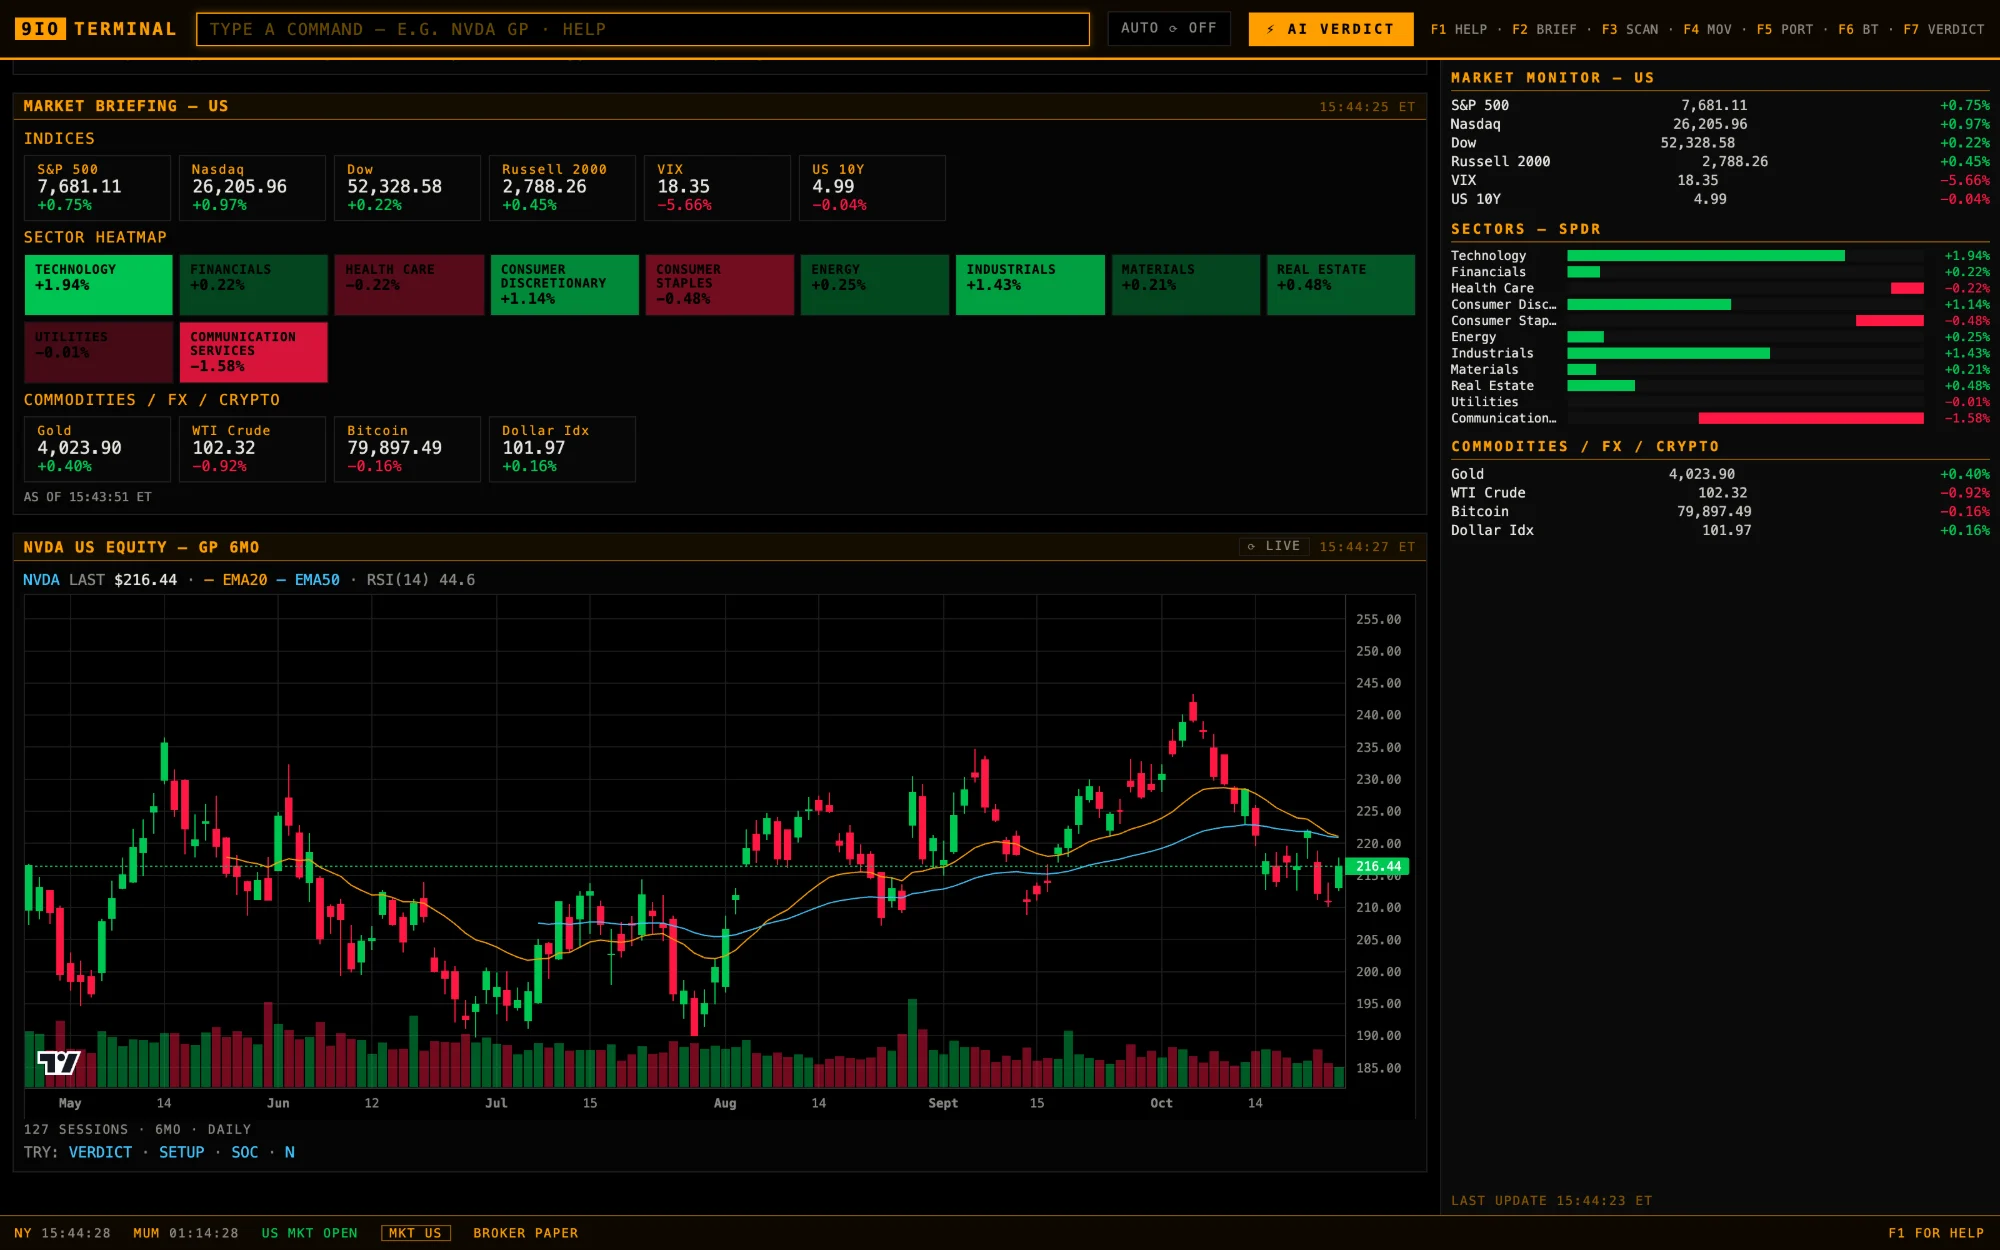Select the REAL ESTATE heatmap tile
The height and width of the screenshot is (1250, 2000).
1340,285
